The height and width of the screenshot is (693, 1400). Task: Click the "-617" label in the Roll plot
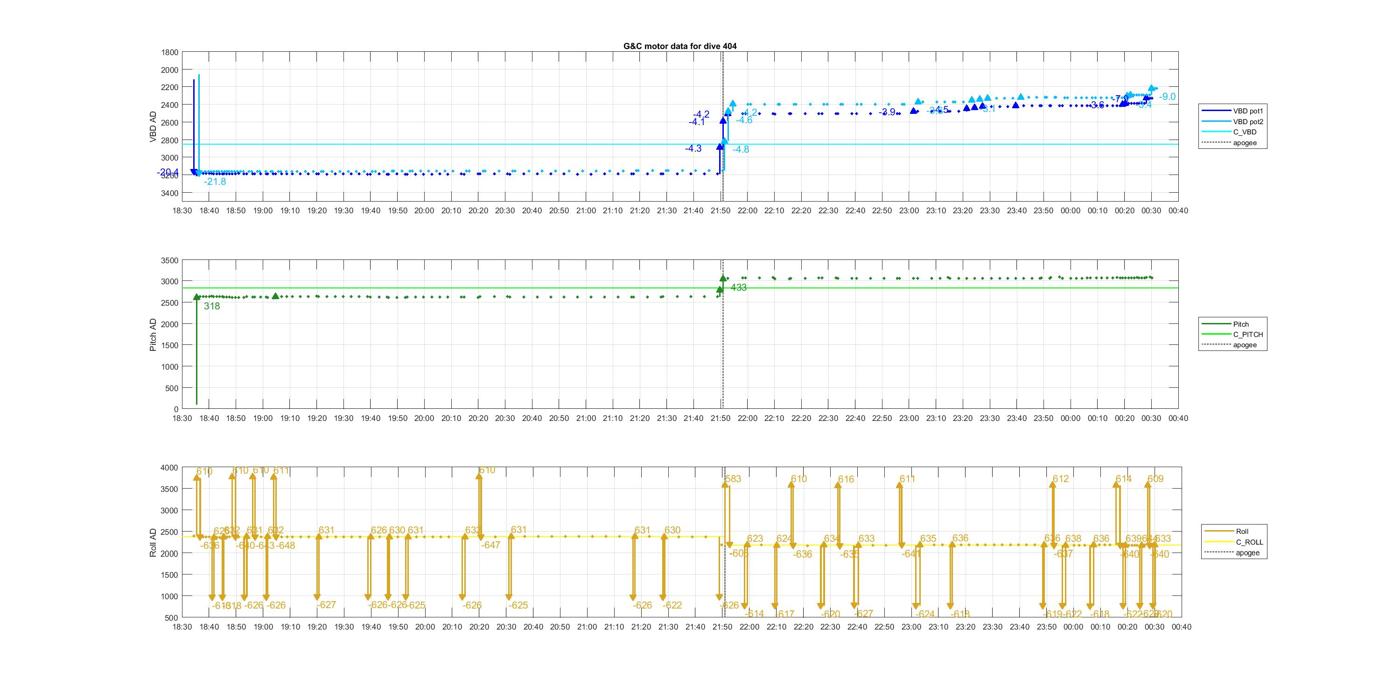coord(785,614)
